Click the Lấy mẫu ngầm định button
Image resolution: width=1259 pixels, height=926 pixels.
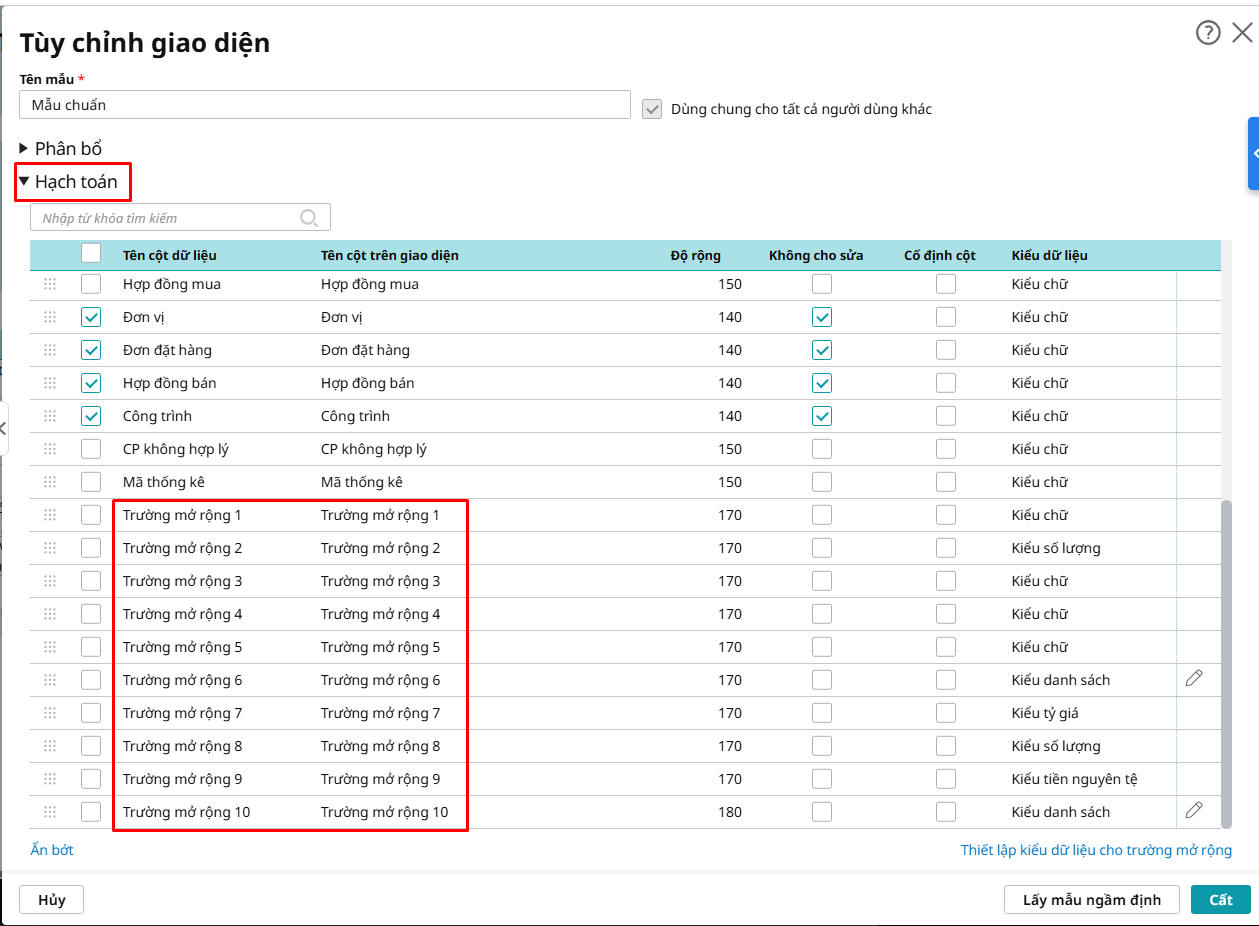(x=1091, y=900)
